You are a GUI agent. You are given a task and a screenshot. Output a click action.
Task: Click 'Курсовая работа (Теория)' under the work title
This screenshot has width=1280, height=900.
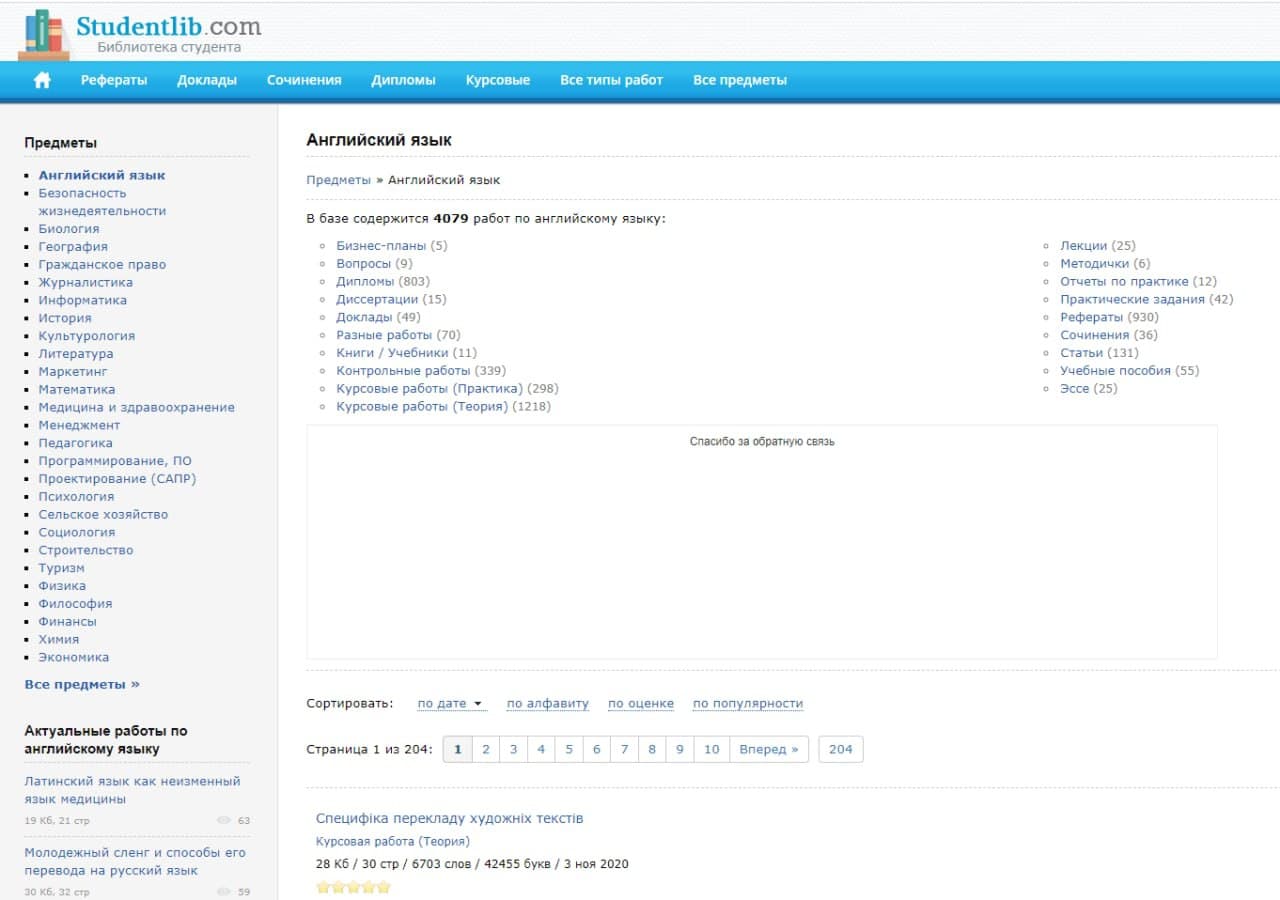tap(393, 842)
